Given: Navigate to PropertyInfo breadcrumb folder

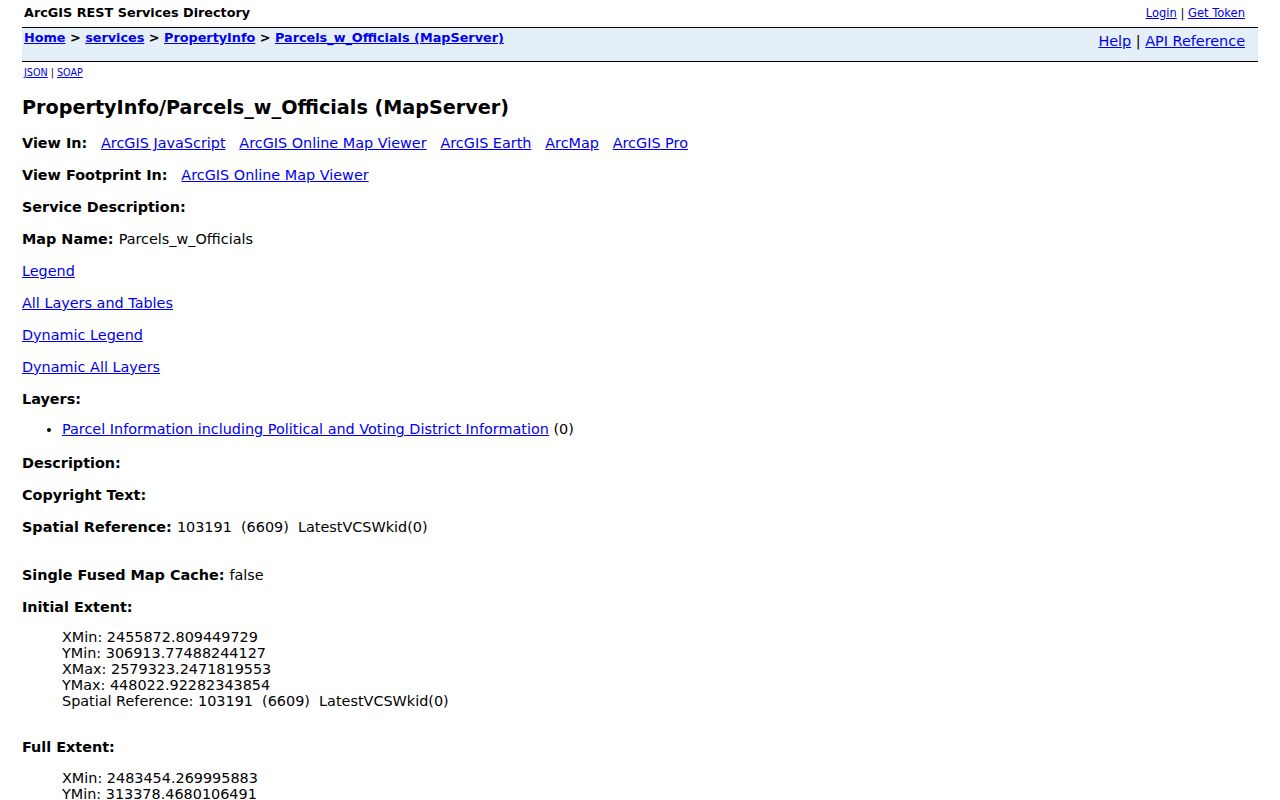Looking at the screenshot, I should [x=210, y=38].
